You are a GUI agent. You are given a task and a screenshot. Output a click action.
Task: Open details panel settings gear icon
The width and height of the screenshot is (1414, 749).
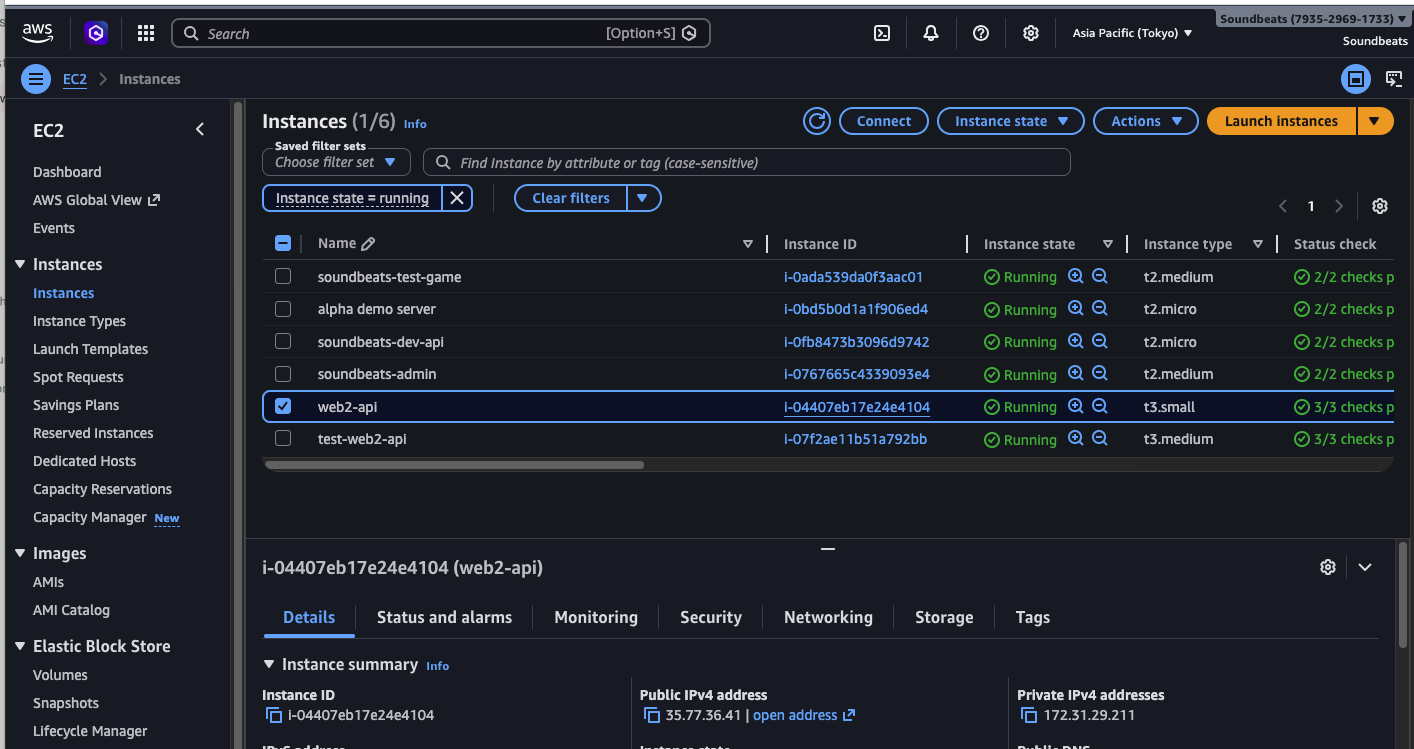[1328, 567]
